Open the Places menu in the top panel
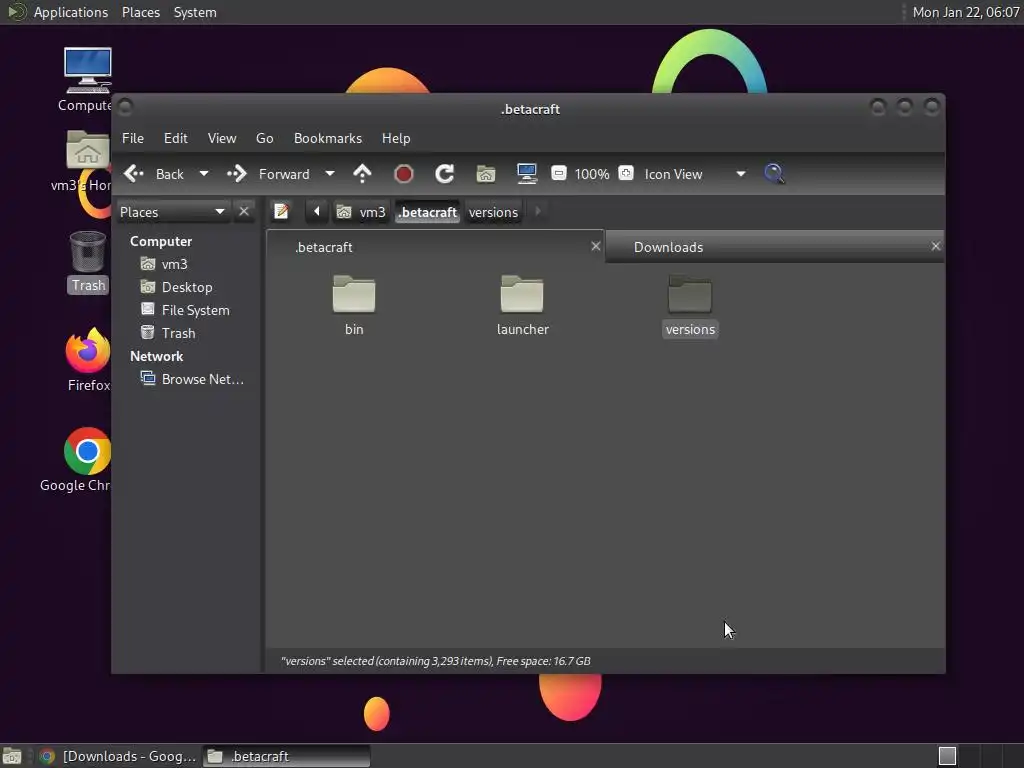 (x=140, y=12)
